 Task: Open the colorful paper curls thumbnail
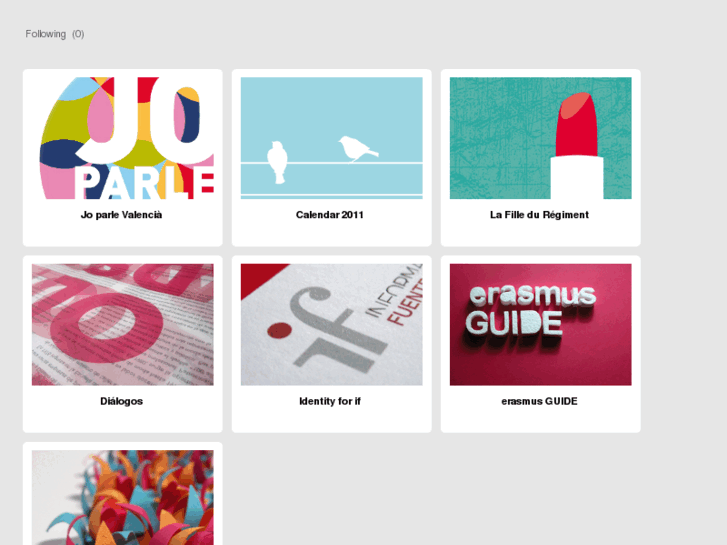pos(122,497)
